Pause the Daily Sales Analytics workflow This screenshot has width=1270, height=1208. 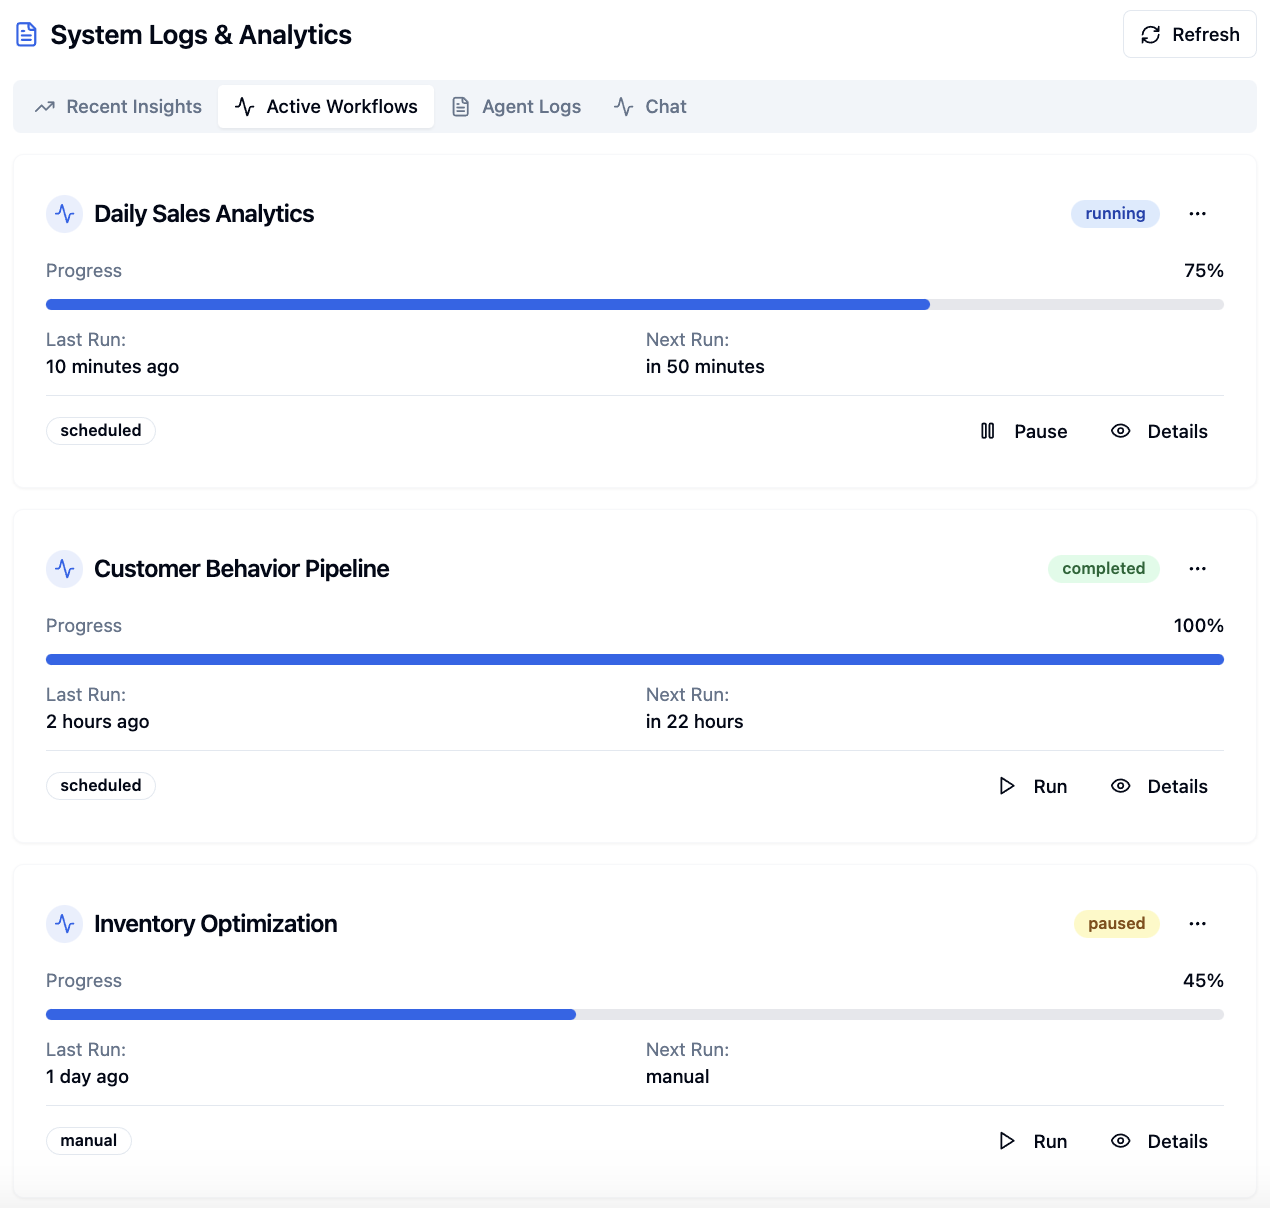click(x=1024, y=430)
